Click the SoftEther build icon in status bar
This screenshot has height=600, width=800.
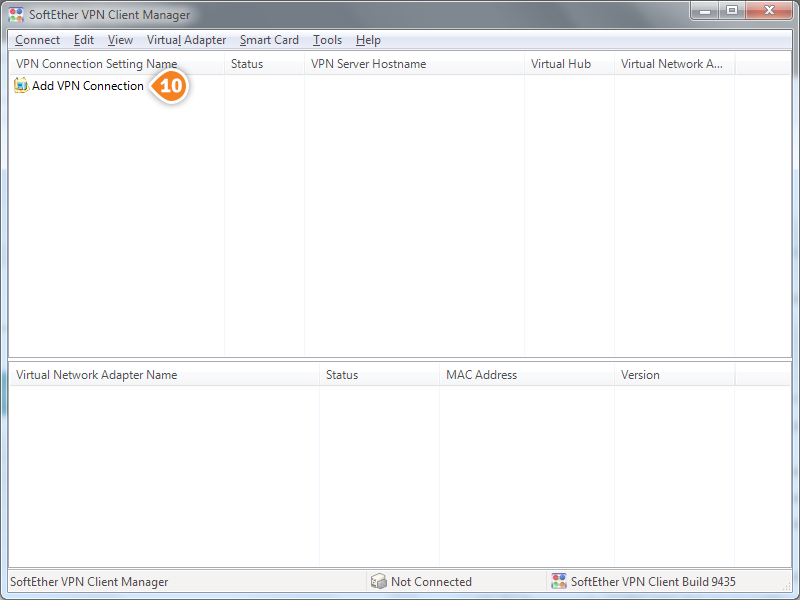[559, 581]
